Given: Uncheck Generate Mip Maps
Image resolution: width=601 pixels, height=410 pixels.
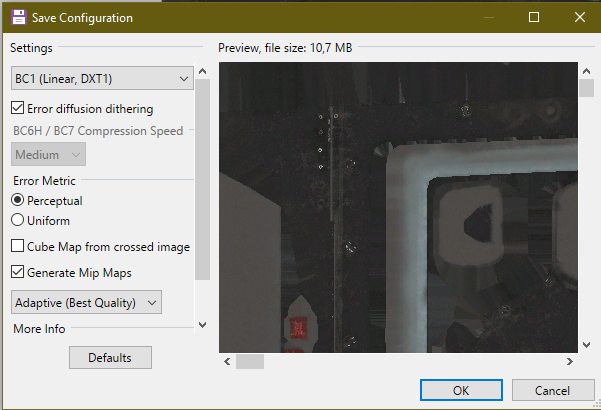Looking at the screenshot, I should click(x=17, y=272).
